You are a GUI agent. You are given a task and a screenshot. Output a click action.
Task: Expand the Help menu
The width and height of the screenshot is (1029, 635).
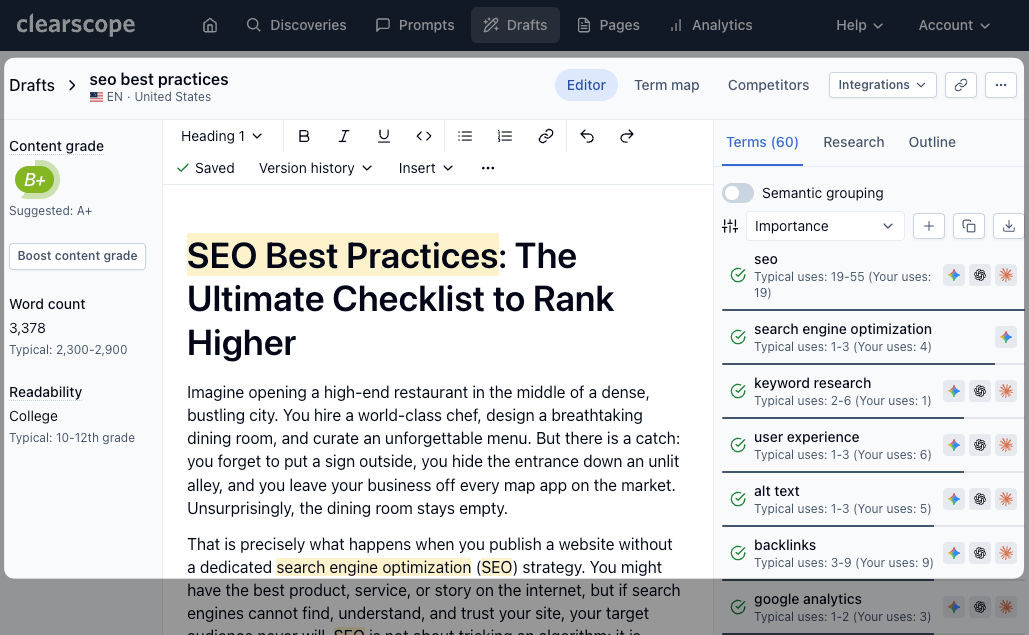pos(859,25)
